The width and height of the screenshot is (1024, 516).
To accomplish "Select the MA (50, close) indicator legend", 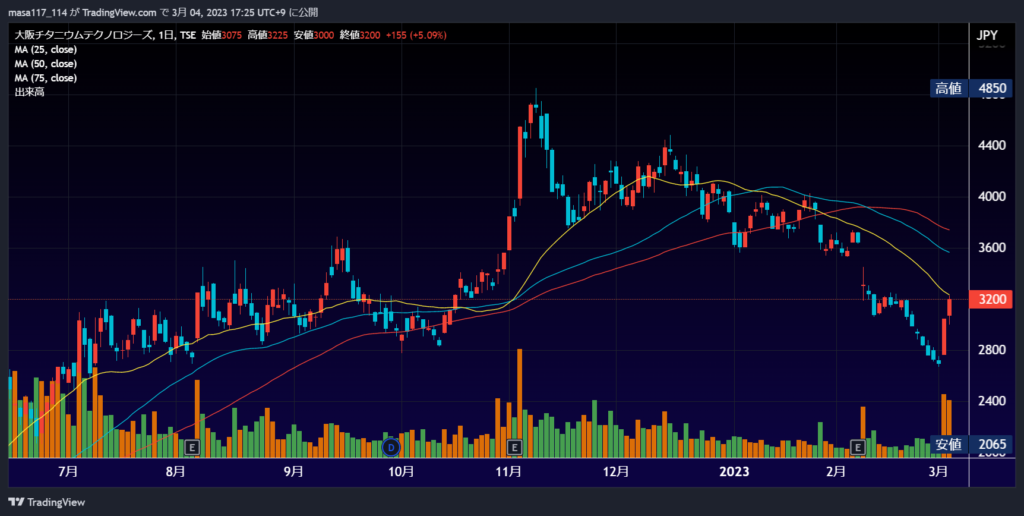I will coord(46,64).
